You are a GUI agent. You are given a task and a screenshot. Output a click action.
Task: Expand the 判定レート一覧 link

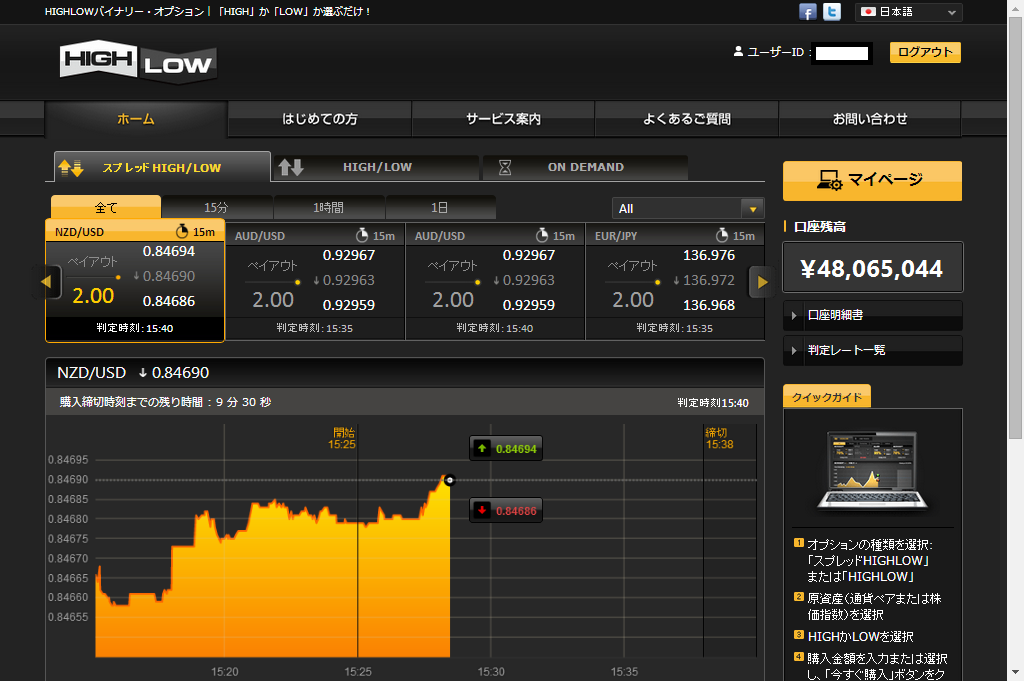click(x=872, y=350)
